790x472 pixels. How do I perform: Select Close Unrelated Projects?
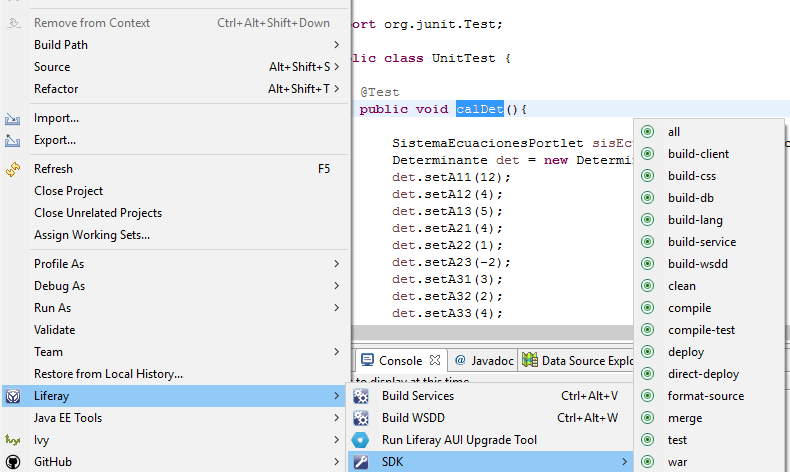[174, 213]
